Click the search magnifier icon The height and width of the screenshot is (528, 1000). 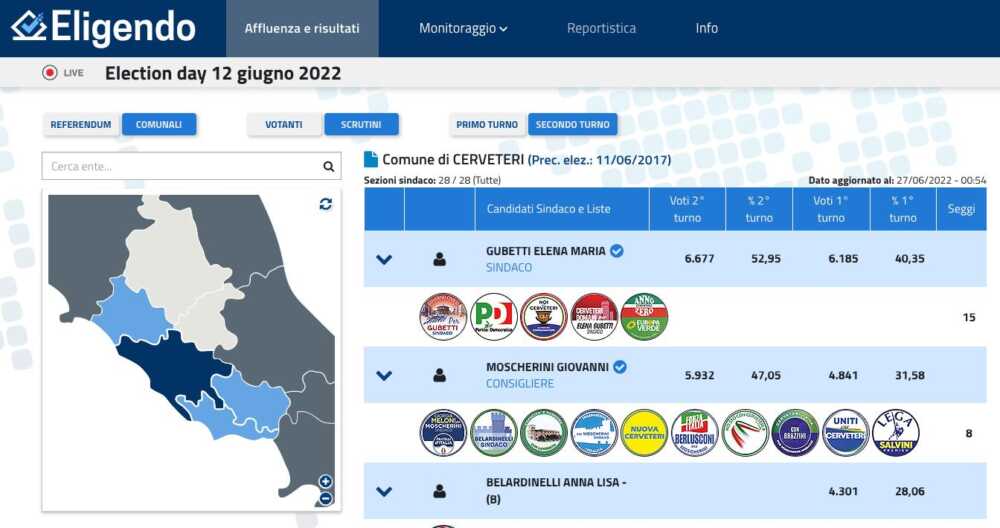click(328, 166)
